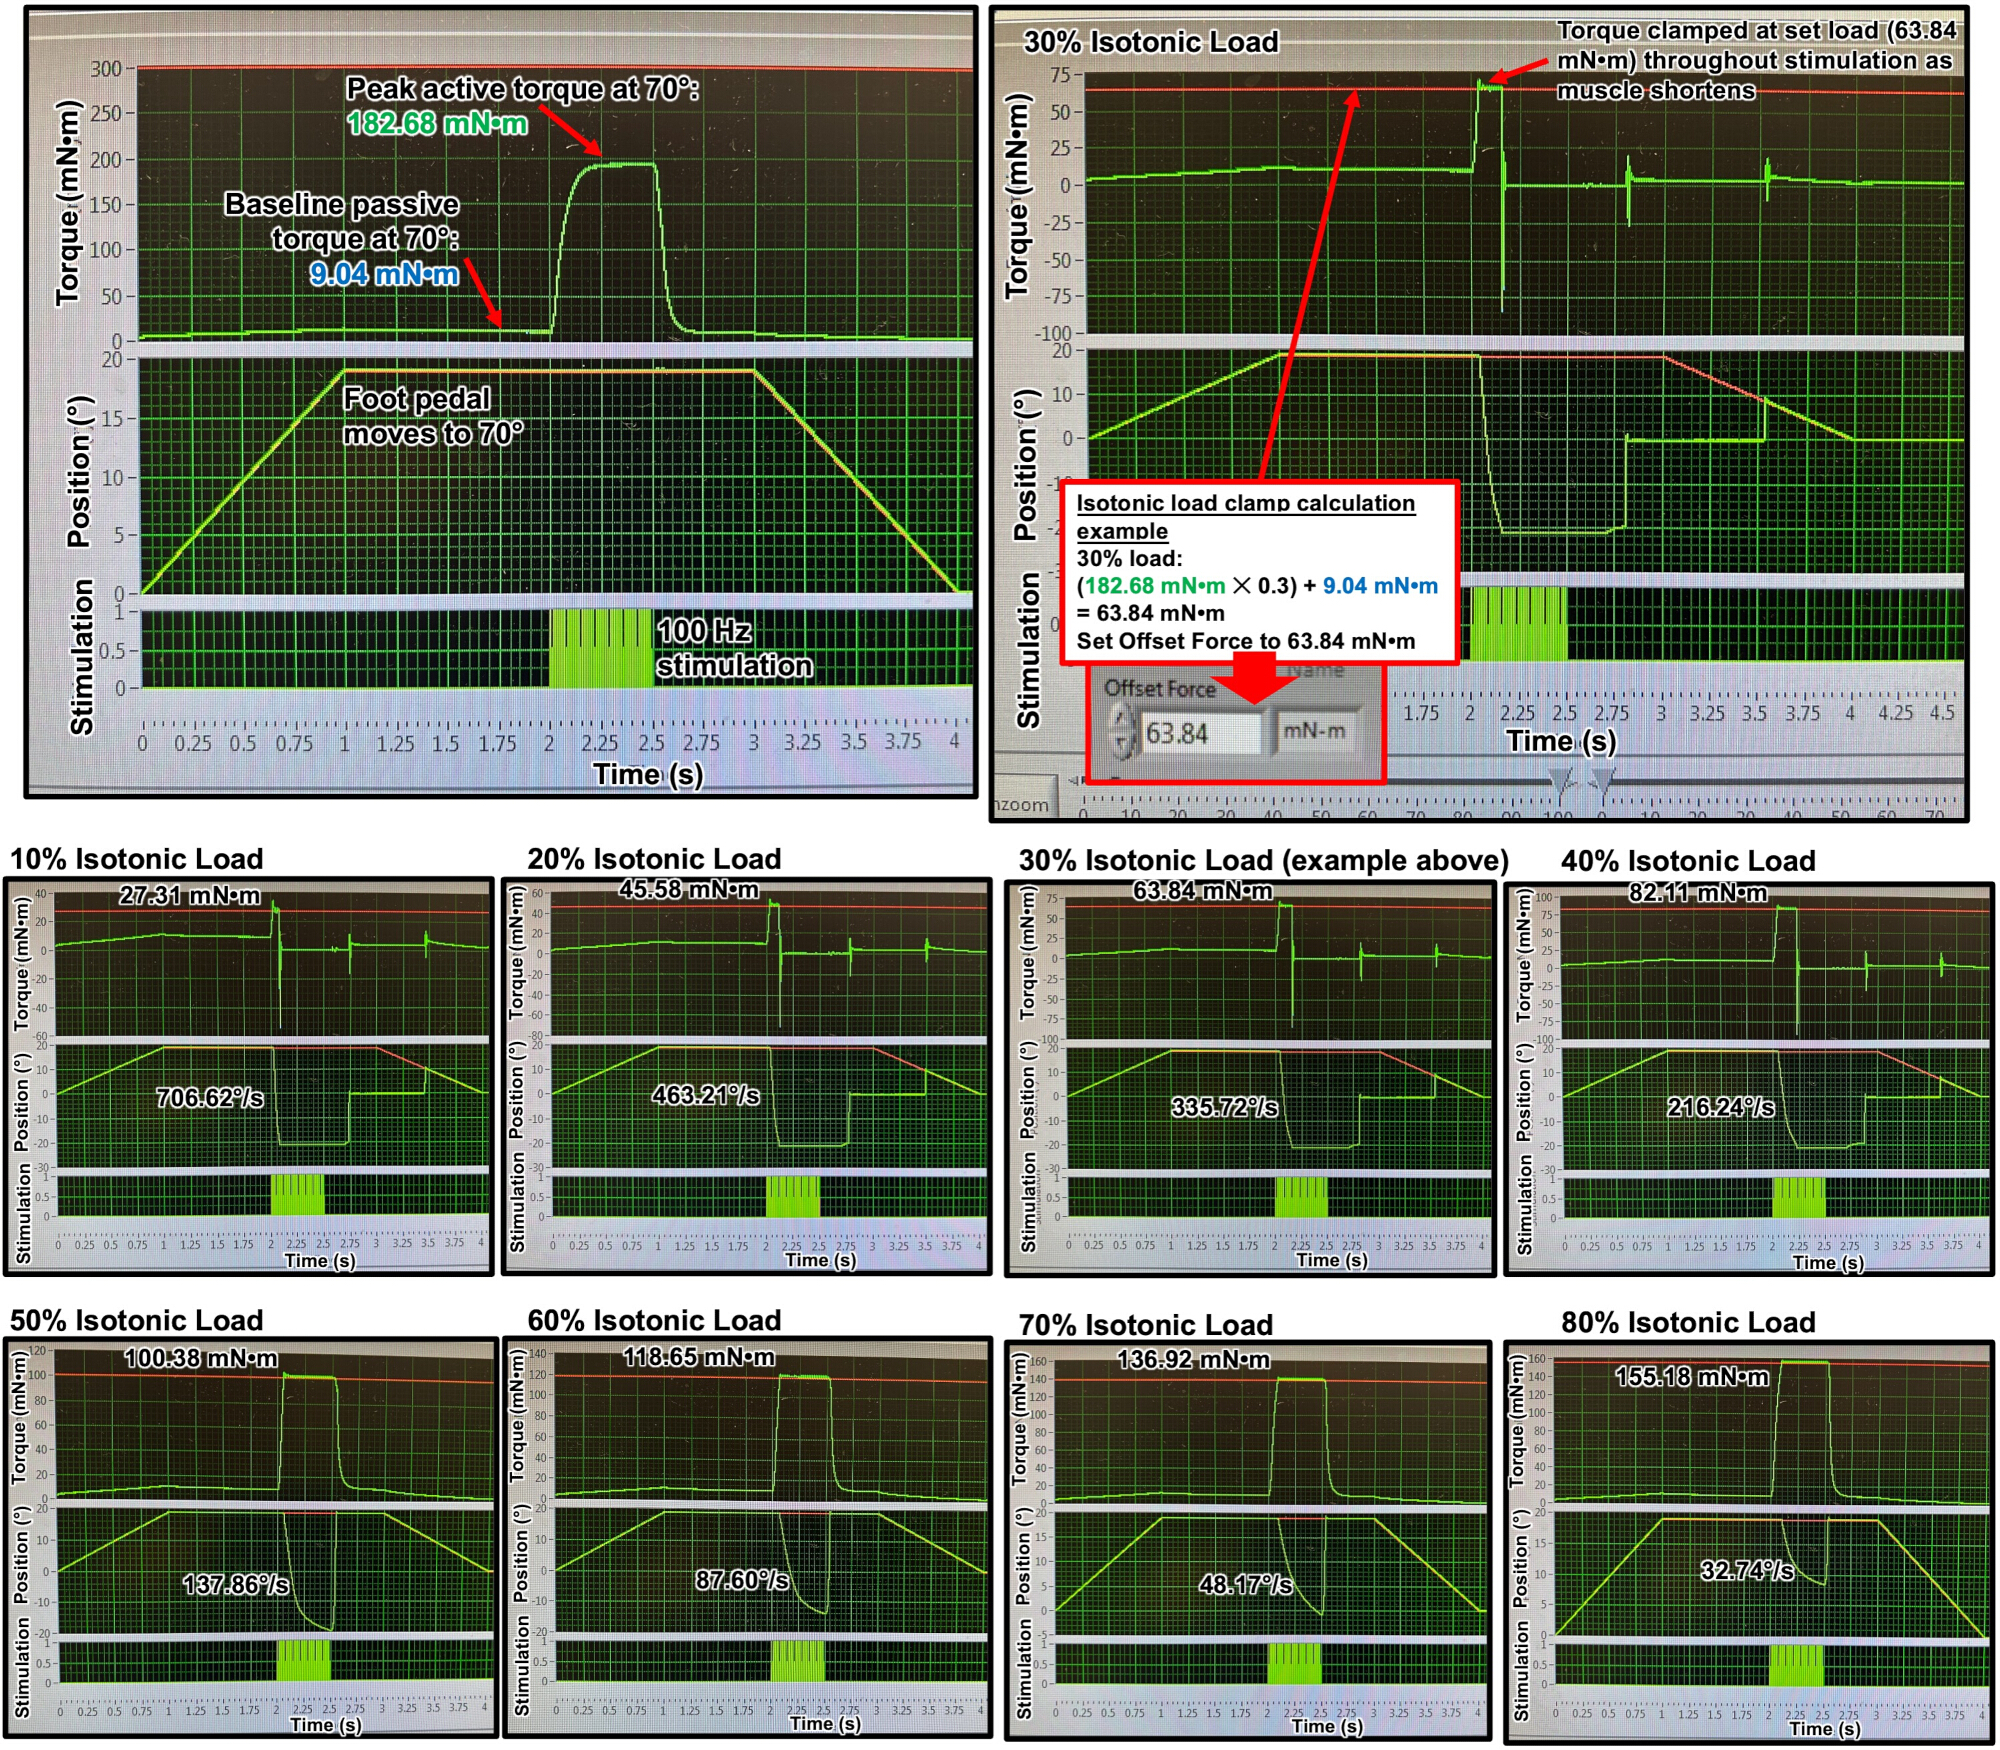Click the '4.5' tick on large 30% panel time axis

1942,713
